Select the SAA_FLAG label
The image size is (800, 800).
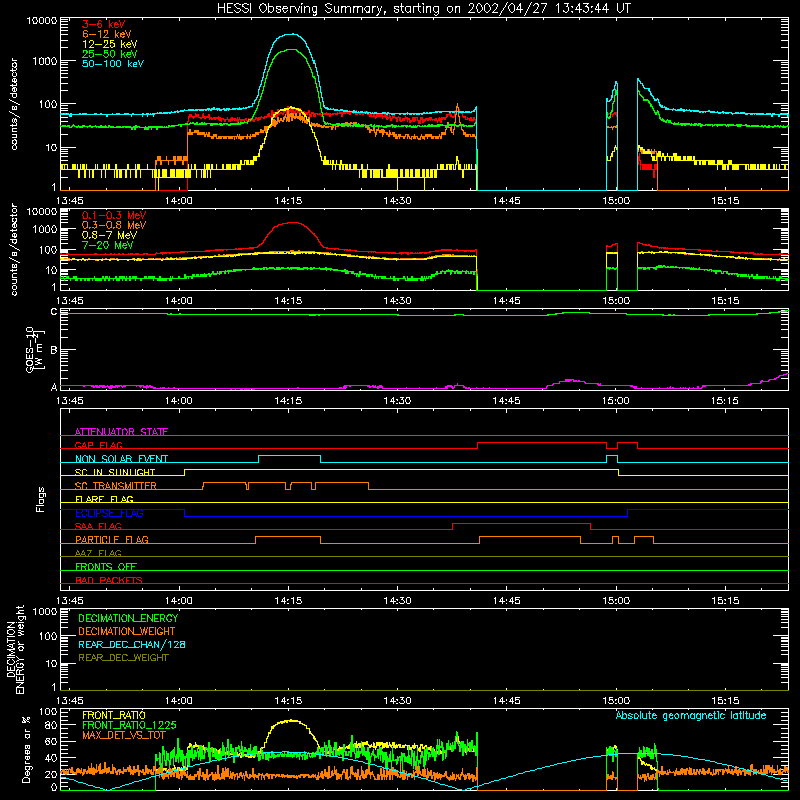tap(98, 526)
